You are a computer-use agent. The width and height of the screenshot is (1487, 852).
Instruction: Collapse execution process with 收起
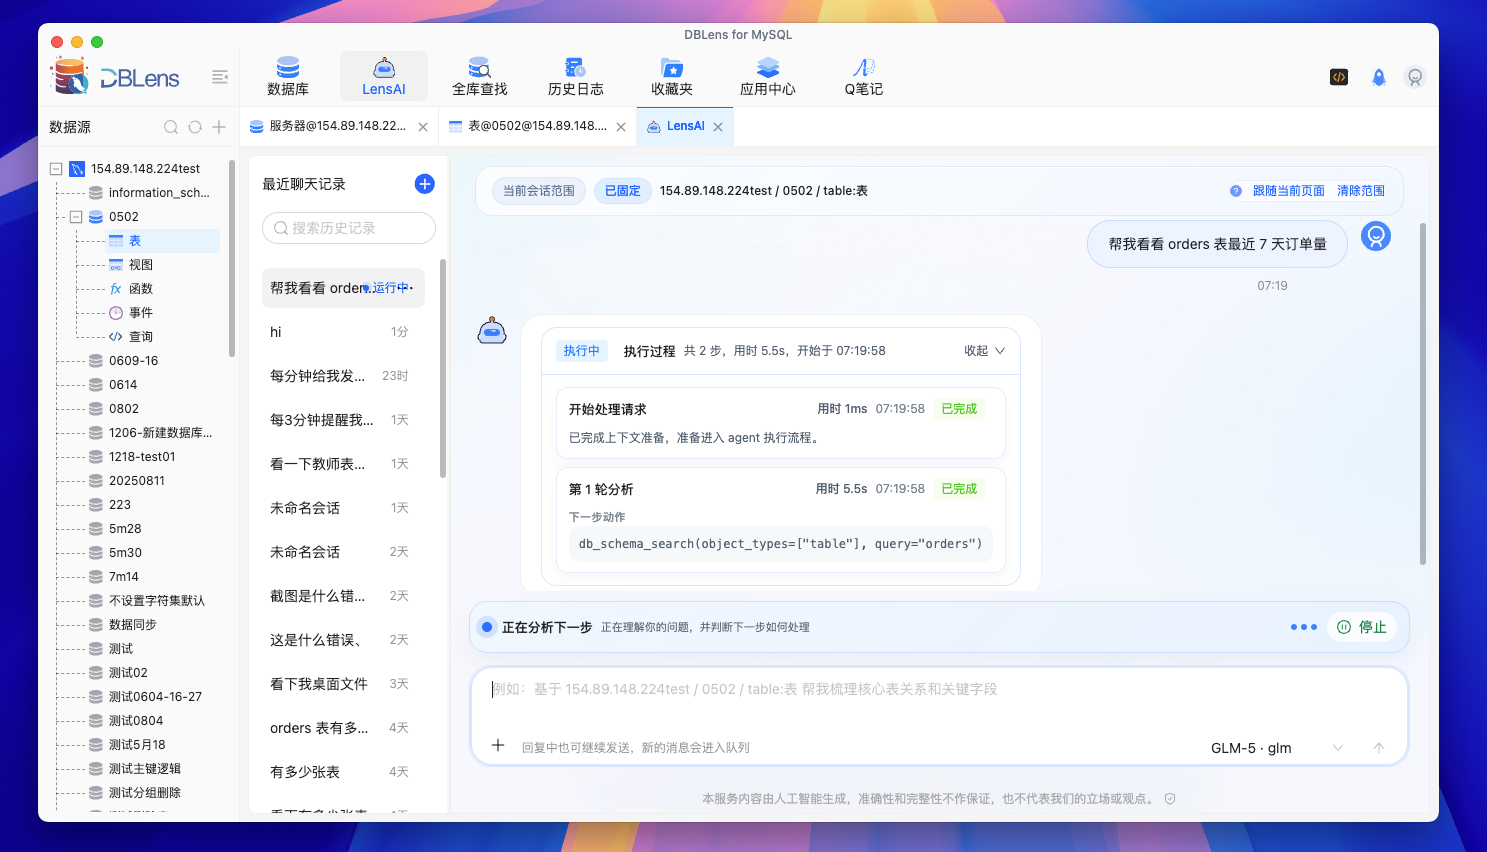coord(984,351)
